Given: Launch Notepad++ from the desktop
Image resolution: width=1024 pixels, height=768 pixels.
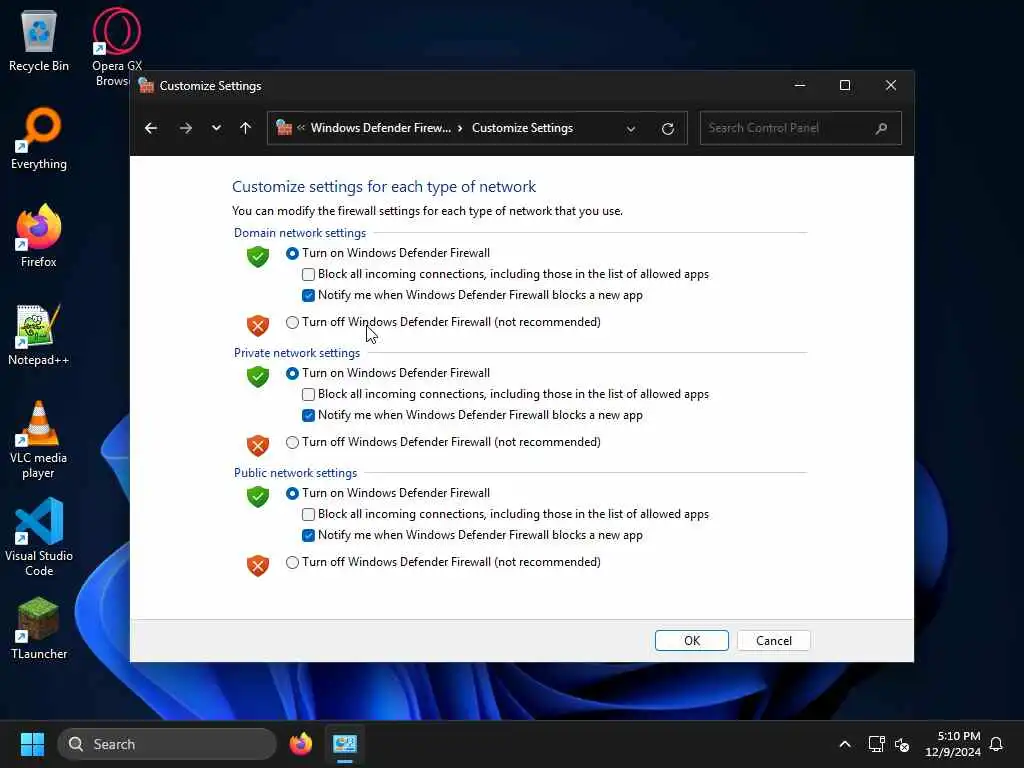Looking at the screenshot, I should [x=39, y=334].
